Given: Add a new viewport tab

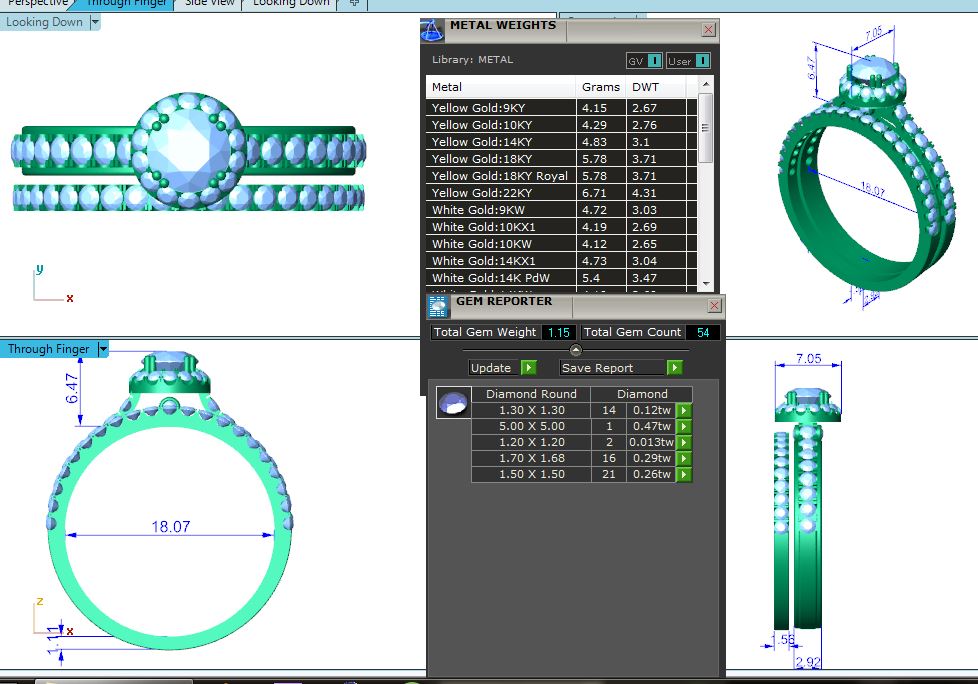Looking at the screenshot, I should (x=353, y=3).
